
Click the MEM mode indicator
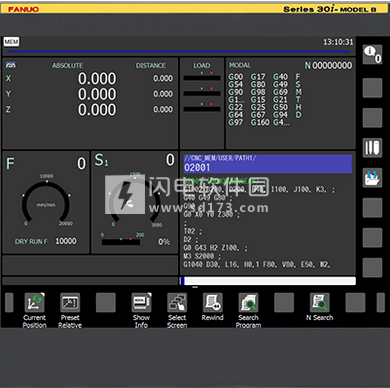tap(11, 42)
